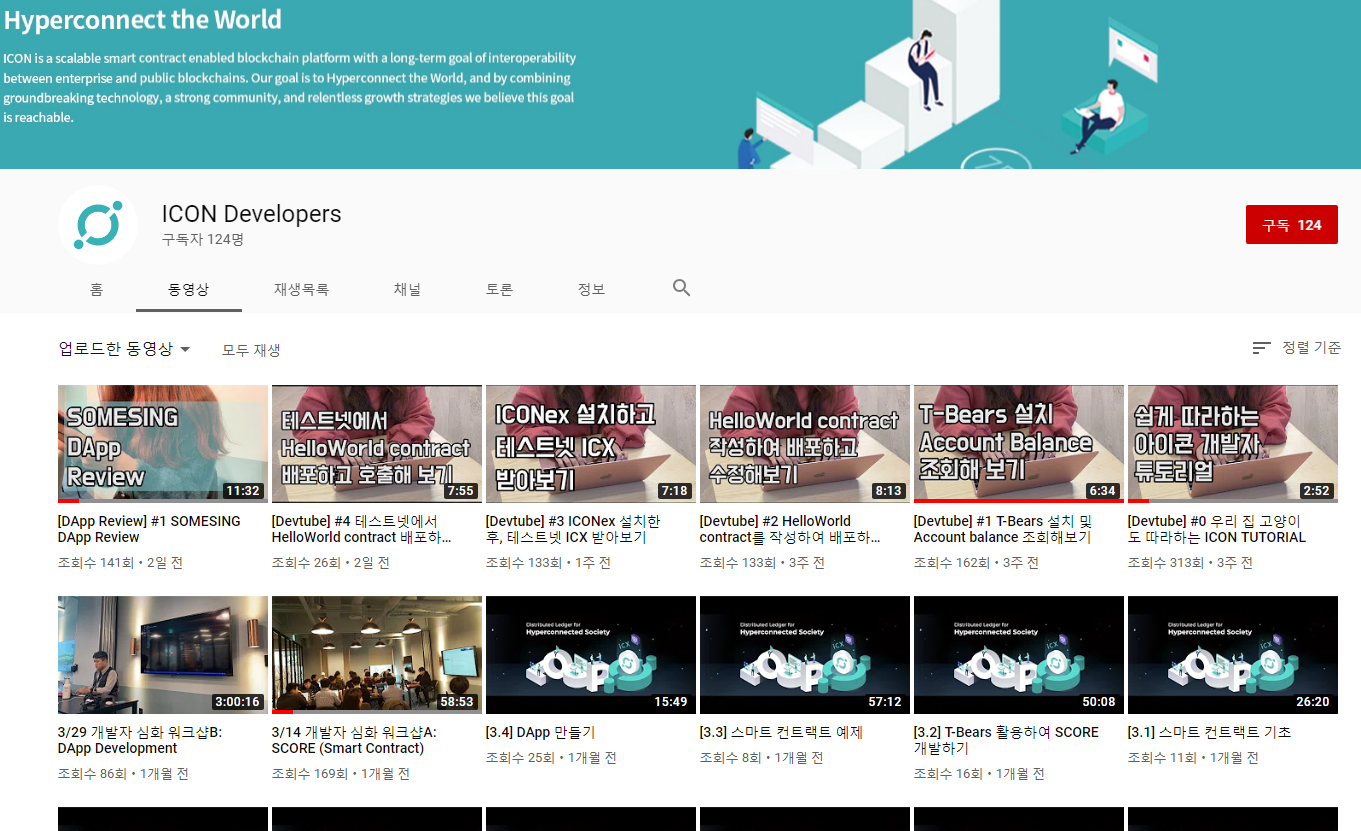Open the 57:12 스마트 컨트랙트 예제 thumbnail
Viewport: 1361px width, 831px height.
[x=805, y=655]
